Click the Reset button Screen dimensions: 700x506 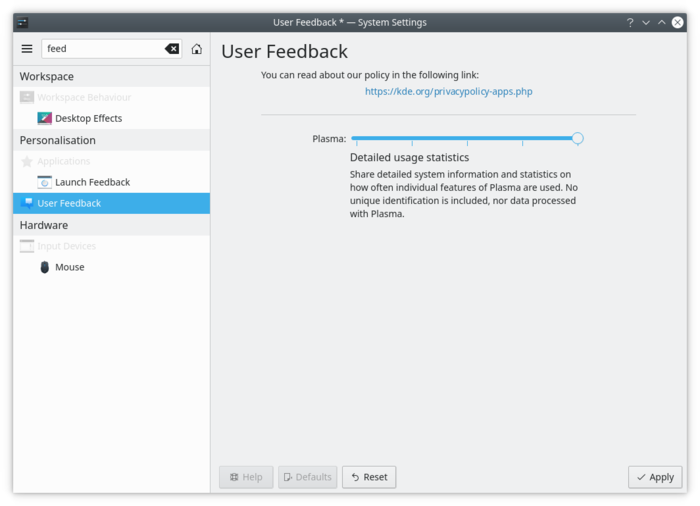click(x=369, y=477)
